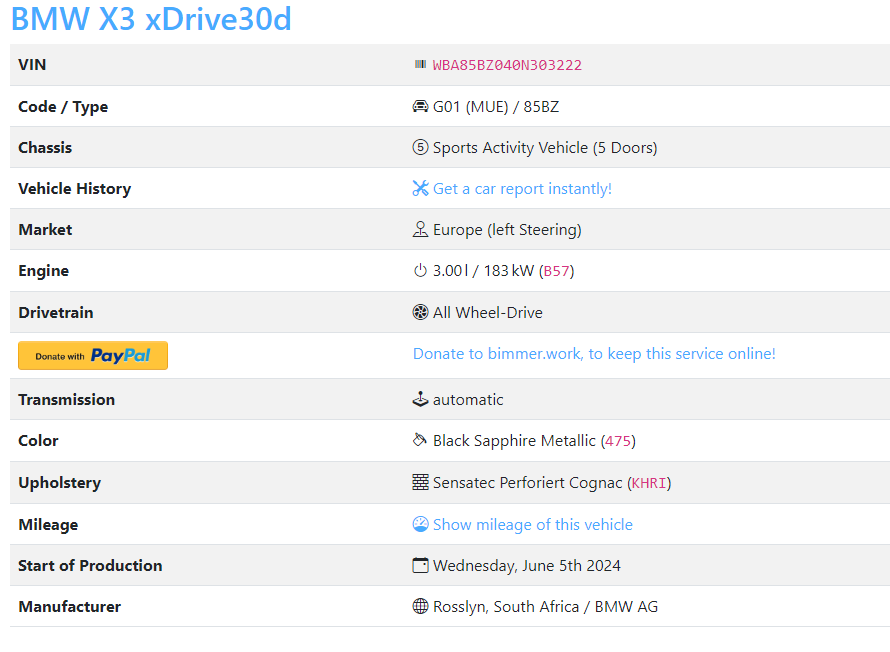Viewport: 890px width, 652px height.
Task: Select the gear shifter icon beside automatic
Action: (x=421, y=398)
